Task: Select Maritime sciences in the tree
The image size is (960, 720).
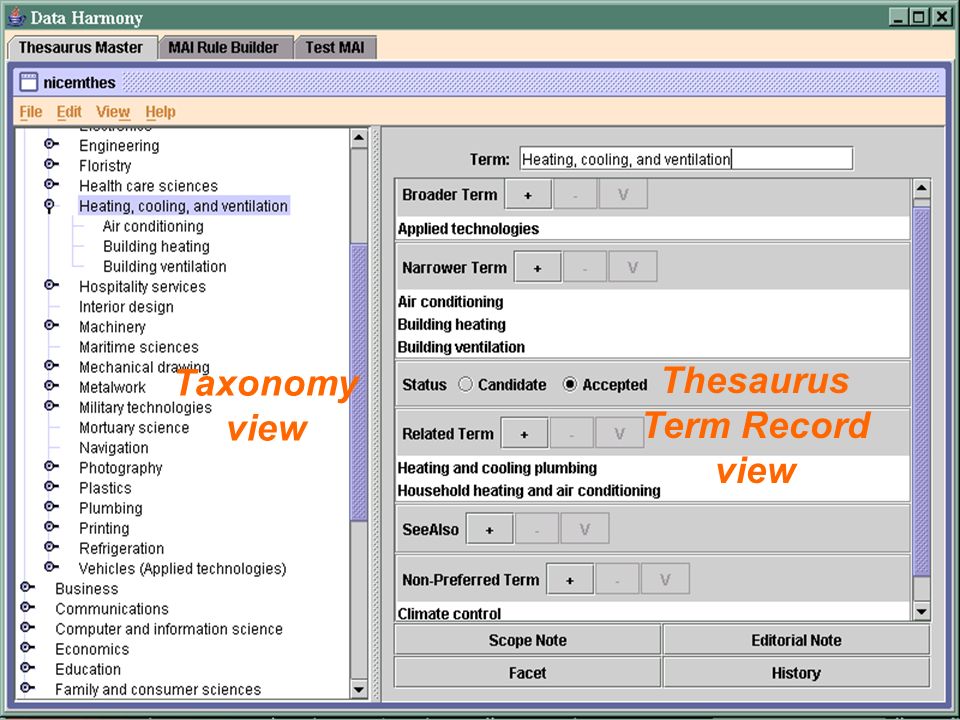Action: pyautogui.click(x=139, y=347)
